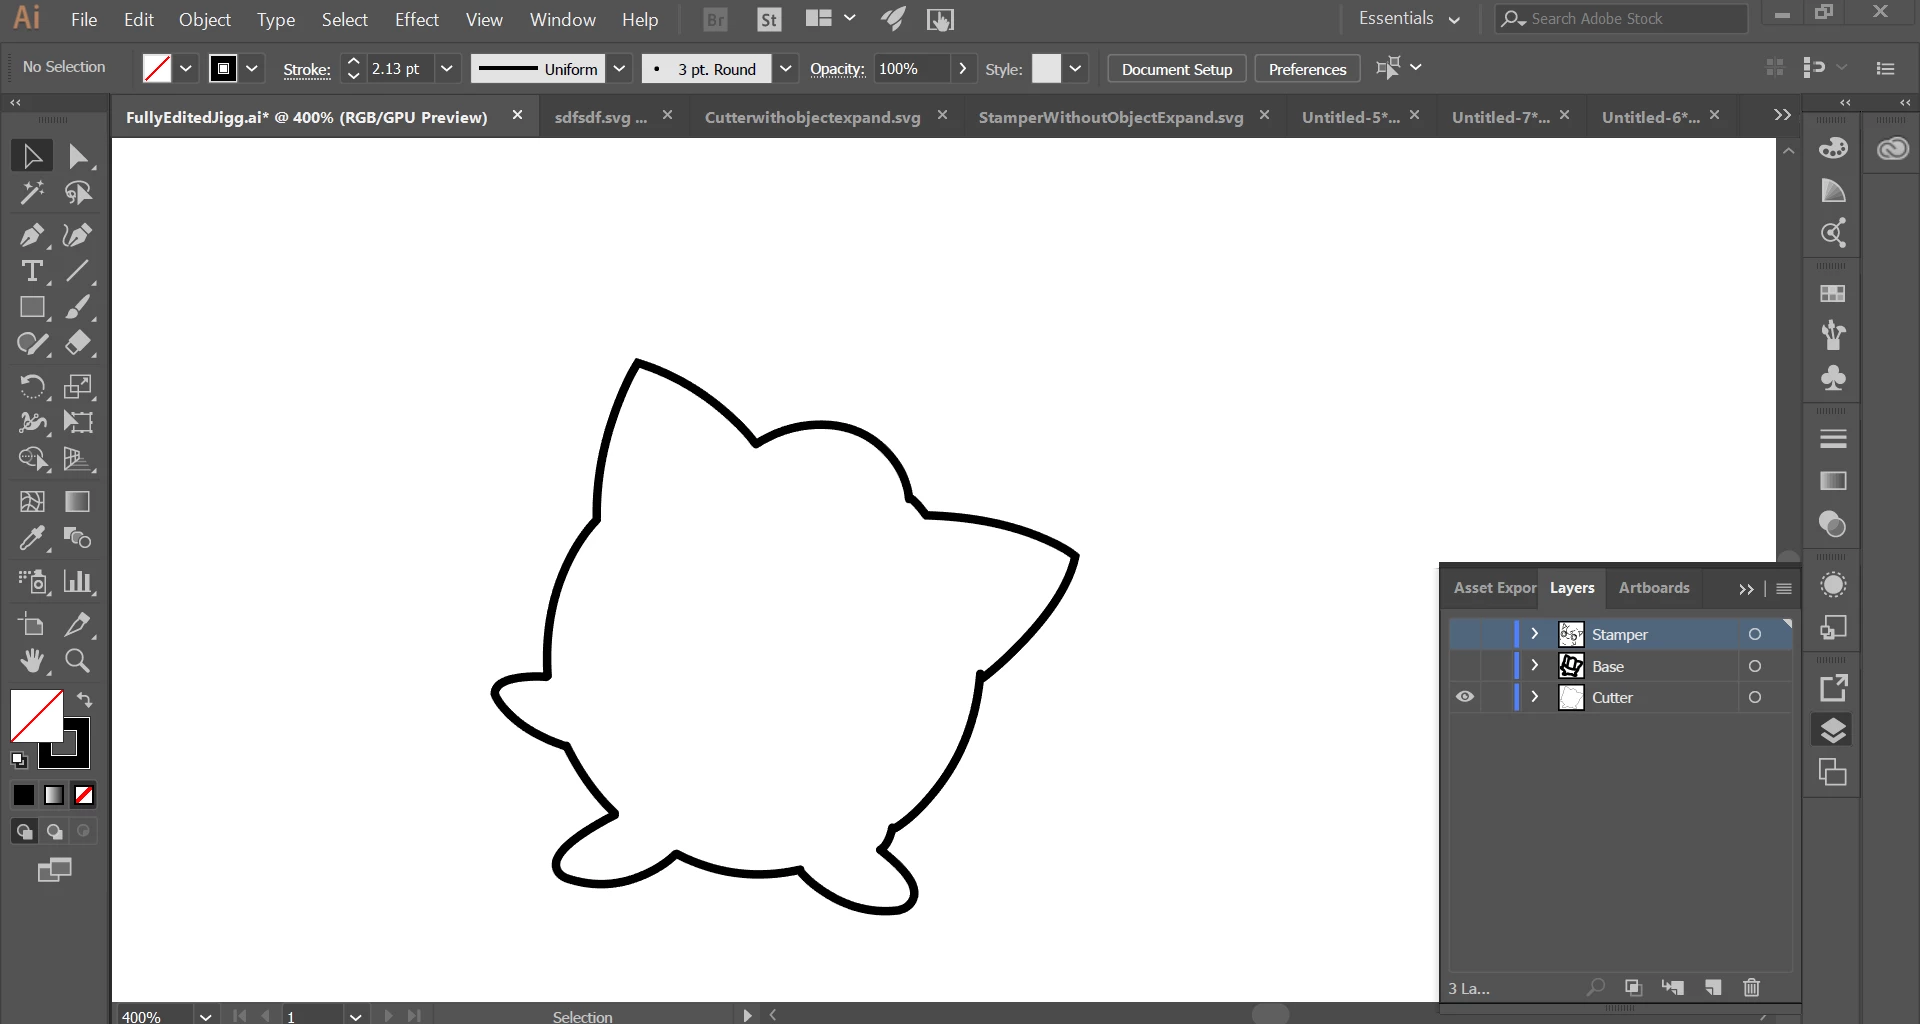Open stroke weight dropdown
The image size is (1920, 1024).
tap(447, 69)
